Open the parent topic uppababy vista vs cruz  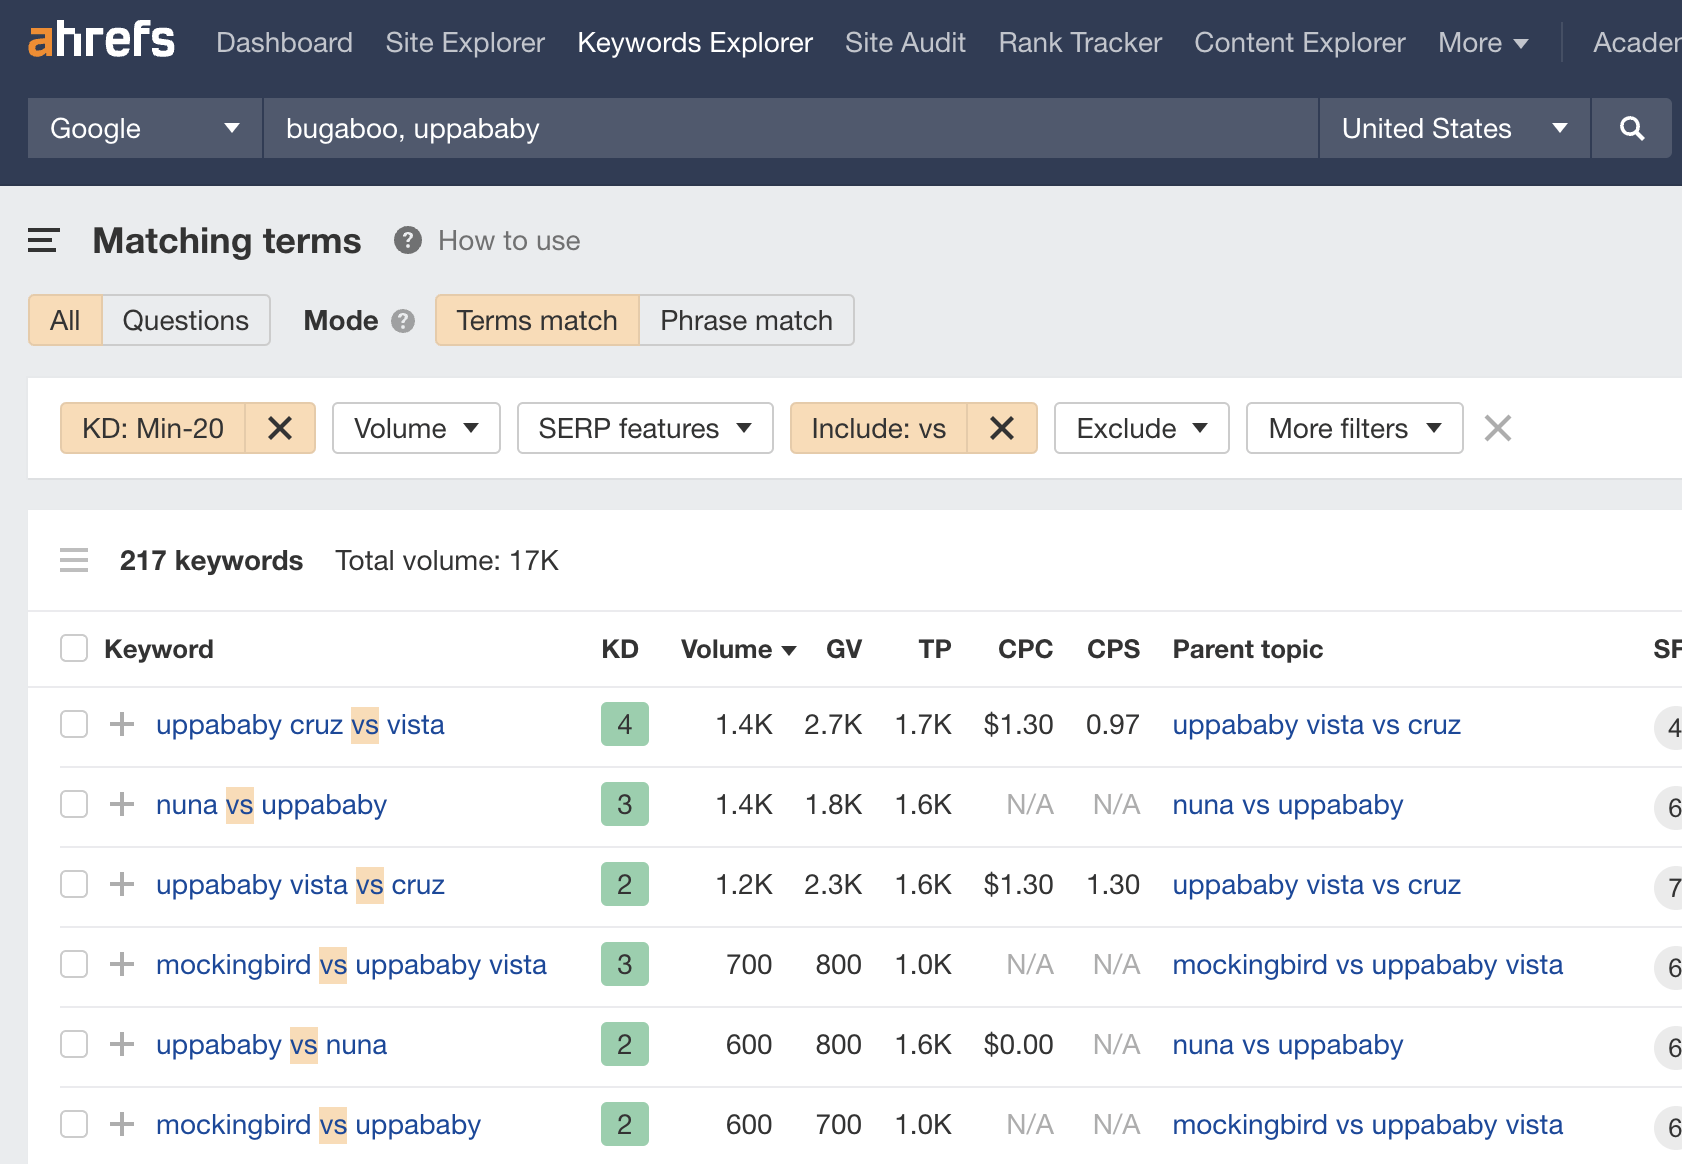tap(1316, 724)
